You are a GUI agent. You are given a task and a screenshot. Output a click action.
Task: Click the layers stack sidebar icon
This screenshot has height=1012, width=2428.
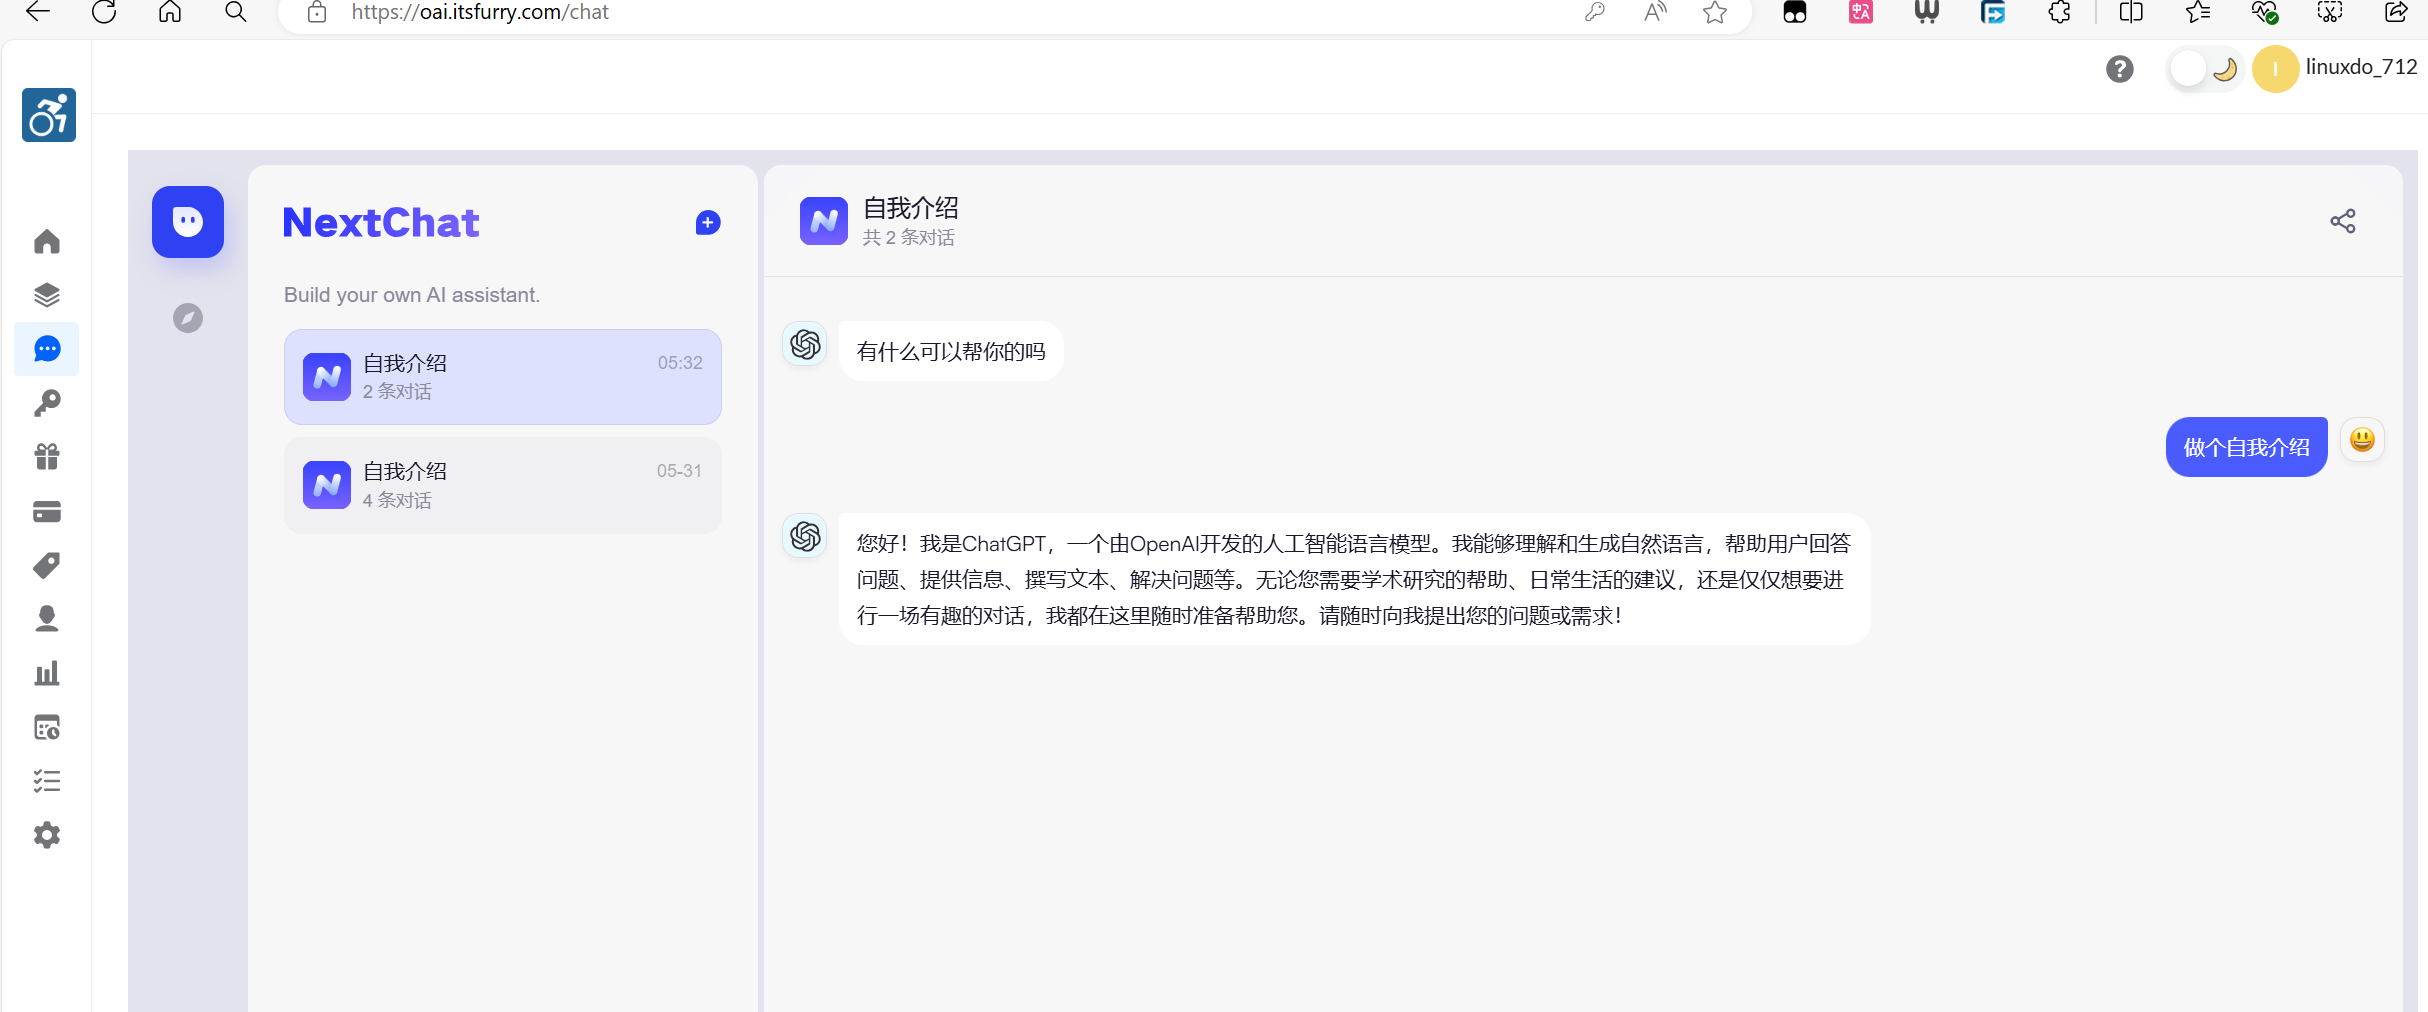[x=47, y=295]
